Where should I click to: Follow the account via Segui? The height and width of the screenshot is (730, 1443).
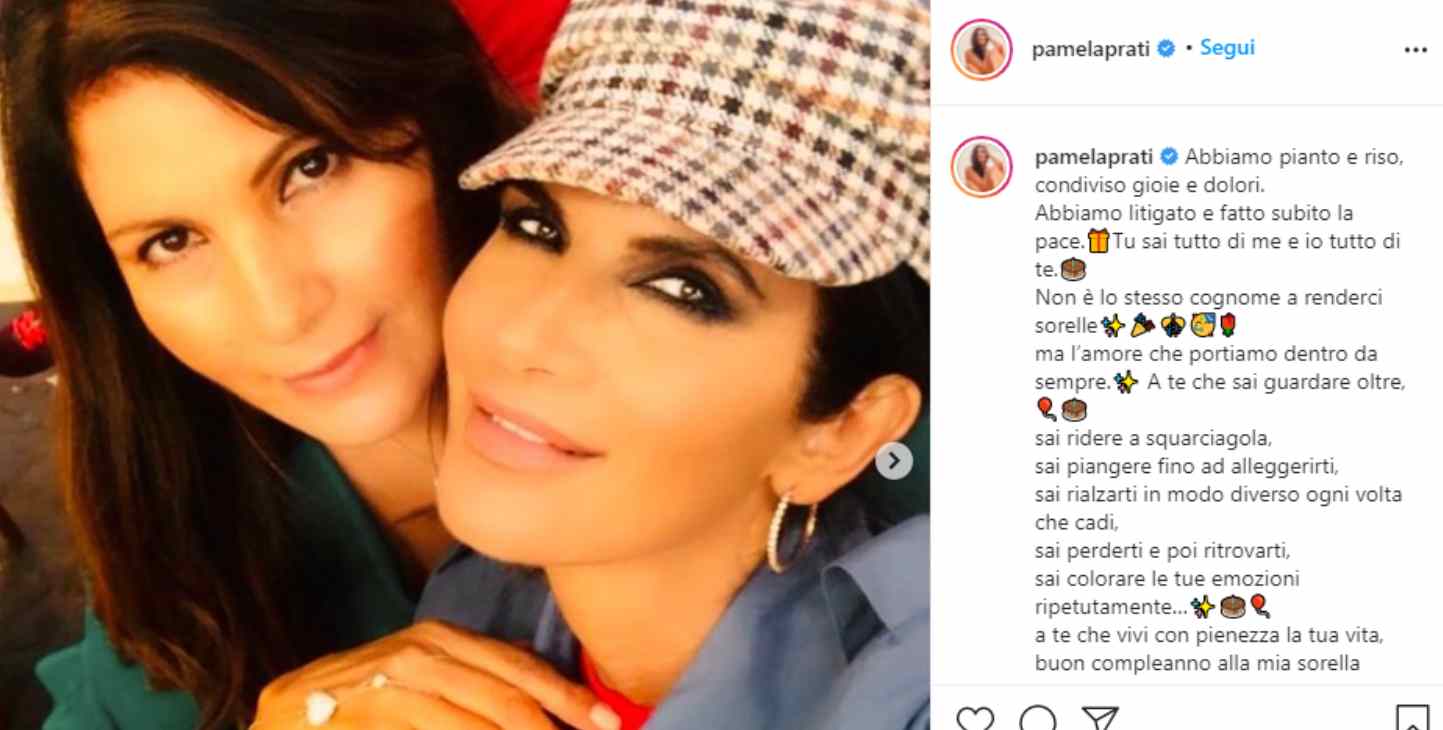[x=1227, y=47]
